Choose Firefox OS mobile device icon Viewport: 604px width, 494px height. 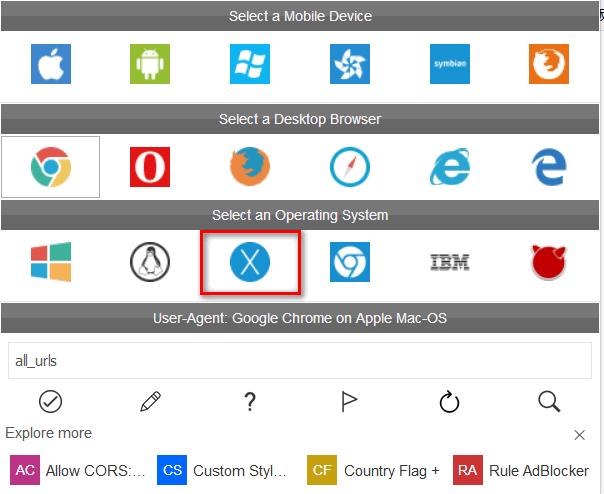pos(549,64)
